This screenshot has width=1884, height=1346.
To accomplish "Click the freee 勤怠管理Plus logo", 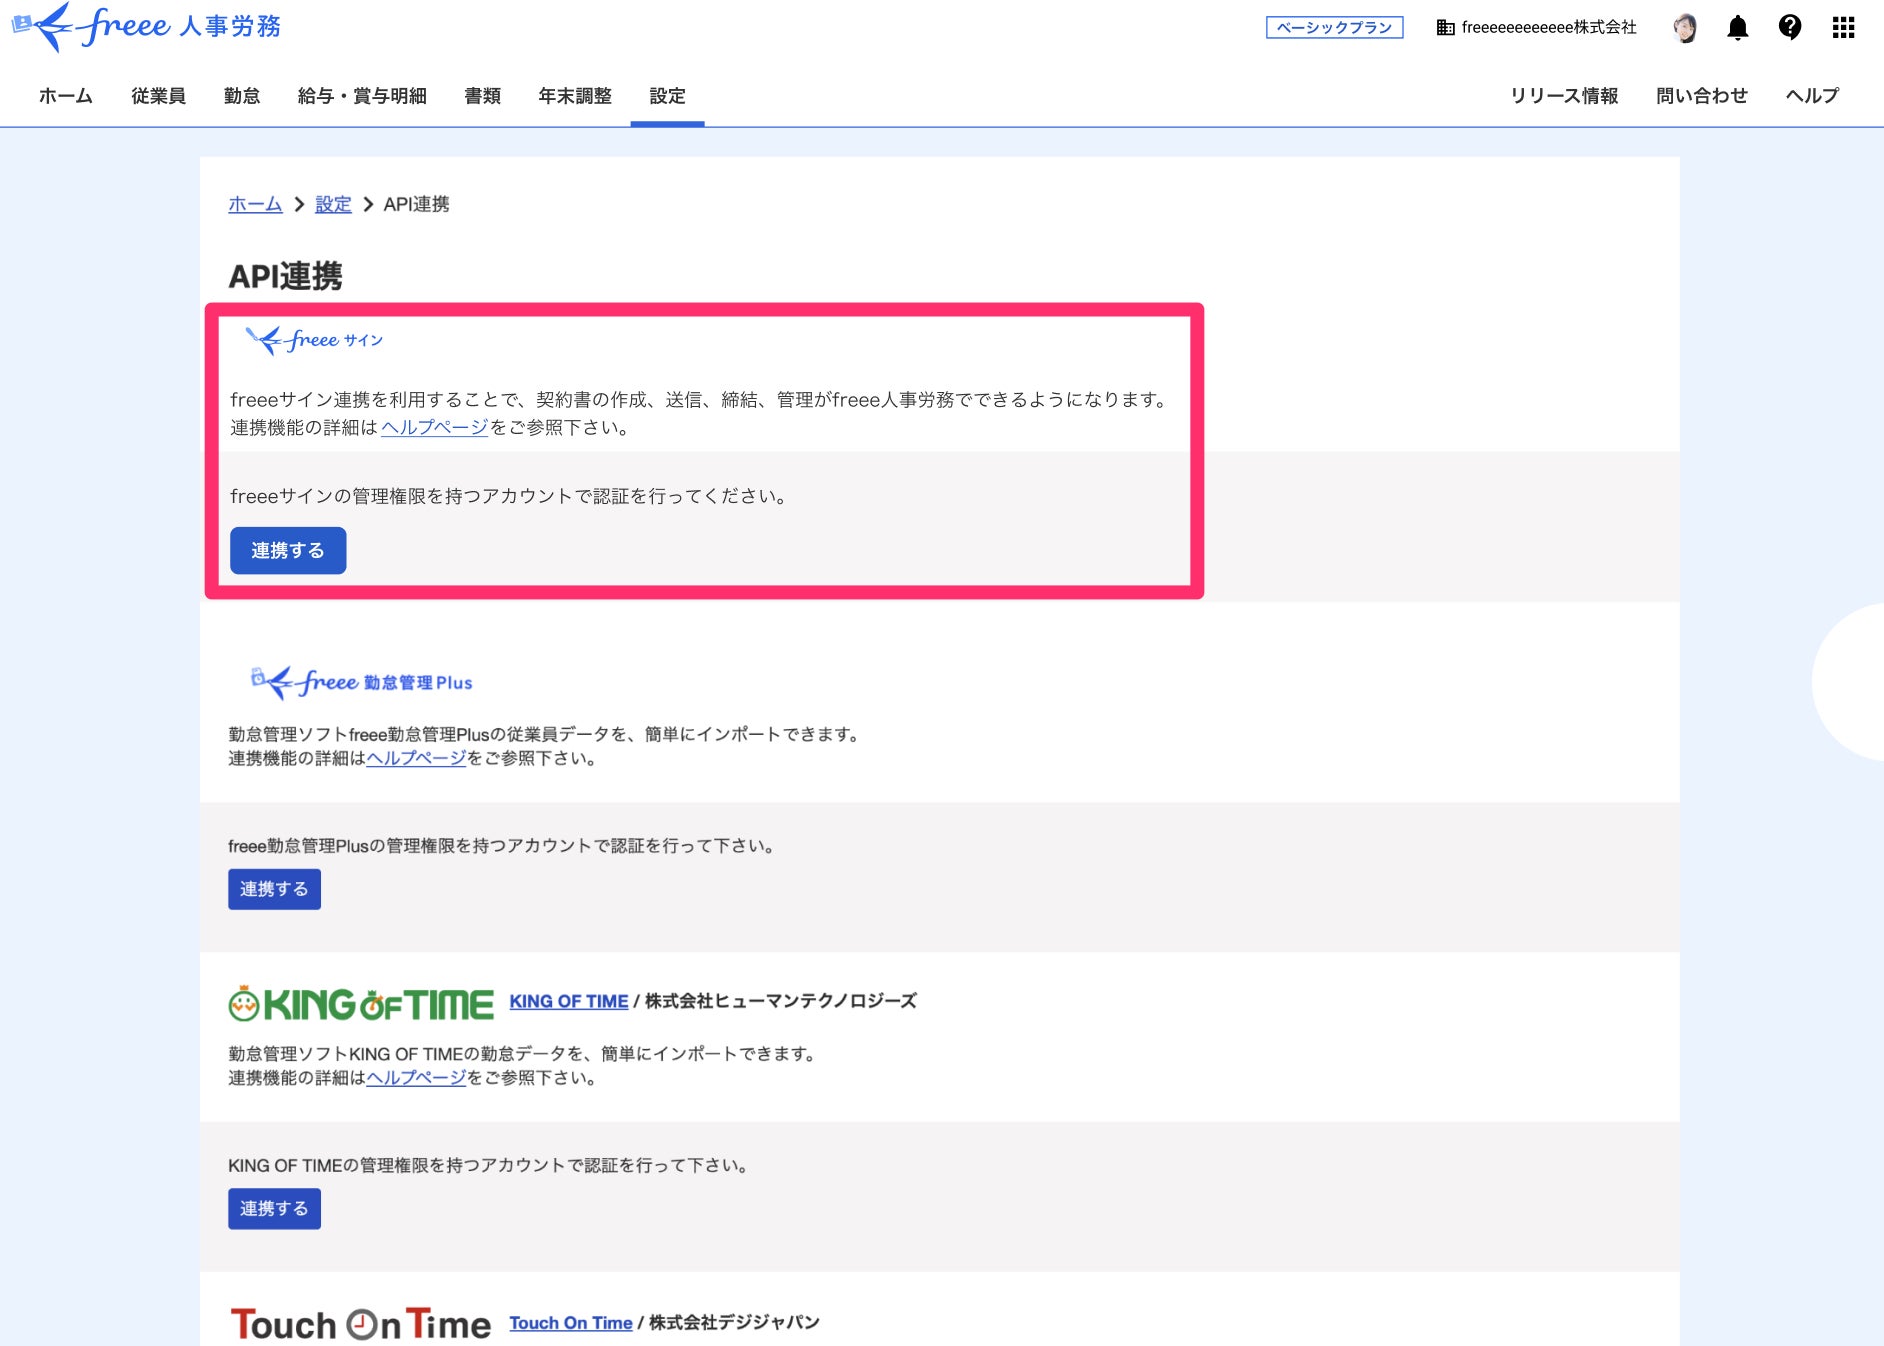I will (361, 682).
